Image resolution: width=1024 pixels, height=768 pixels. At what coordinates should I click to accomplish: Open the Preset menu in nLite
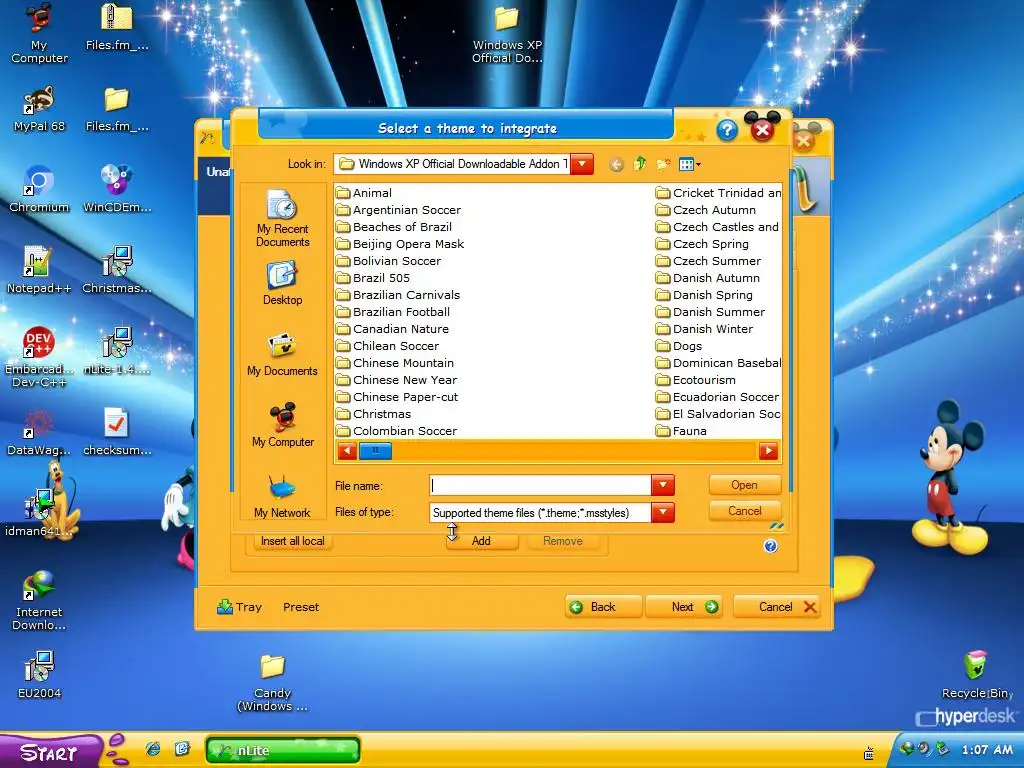(301, 607)
